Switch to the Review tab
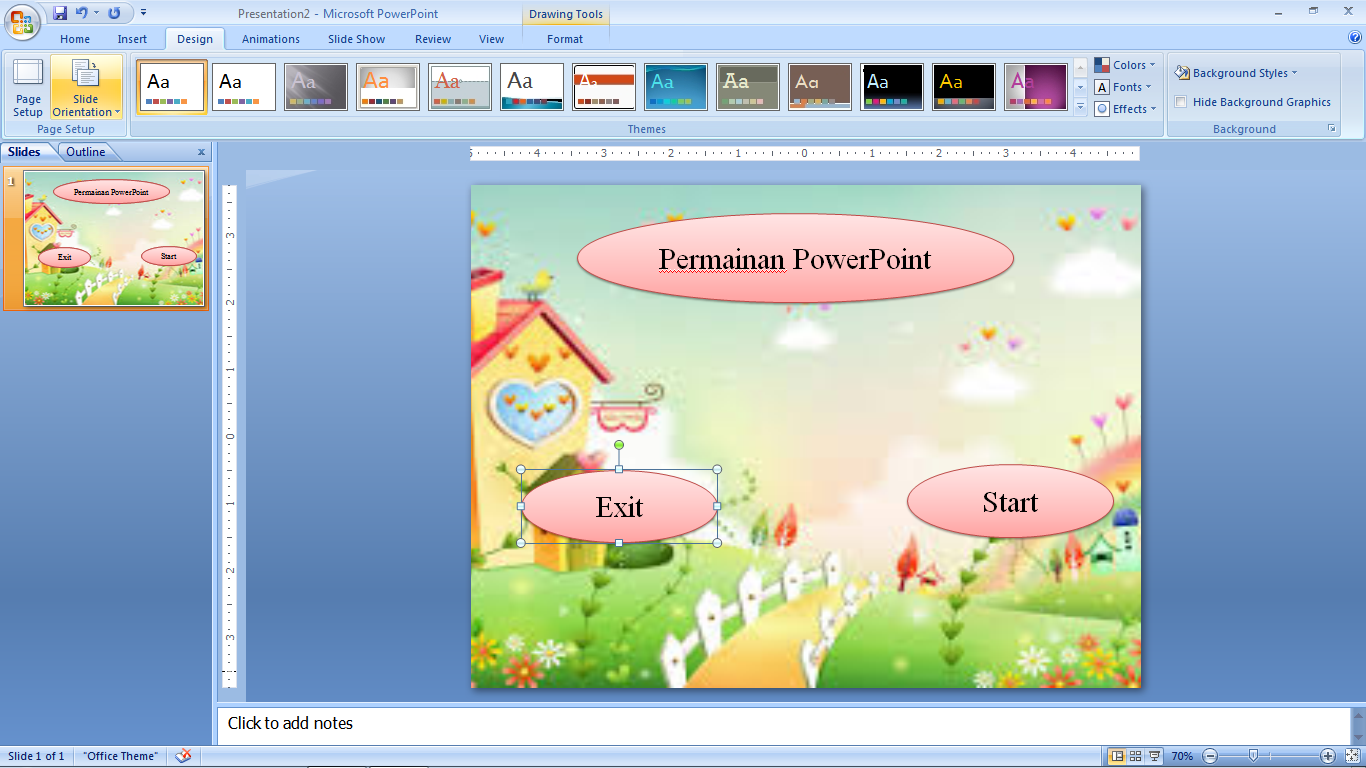Screen dimensions: 1366x768 pyautogui.click(x=433, y=39)
